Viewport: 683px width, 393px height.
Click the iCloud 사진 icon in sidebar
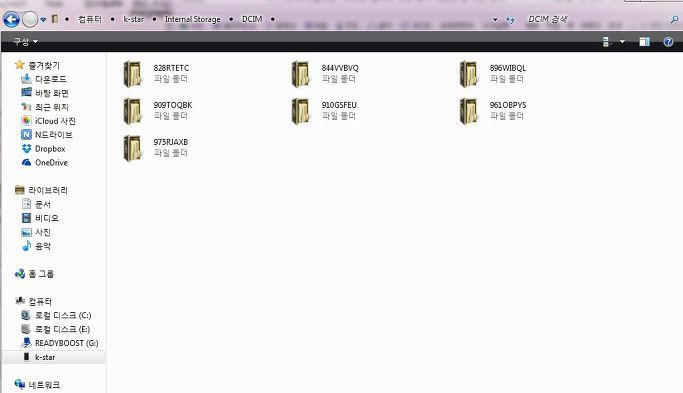click(26, 121)
